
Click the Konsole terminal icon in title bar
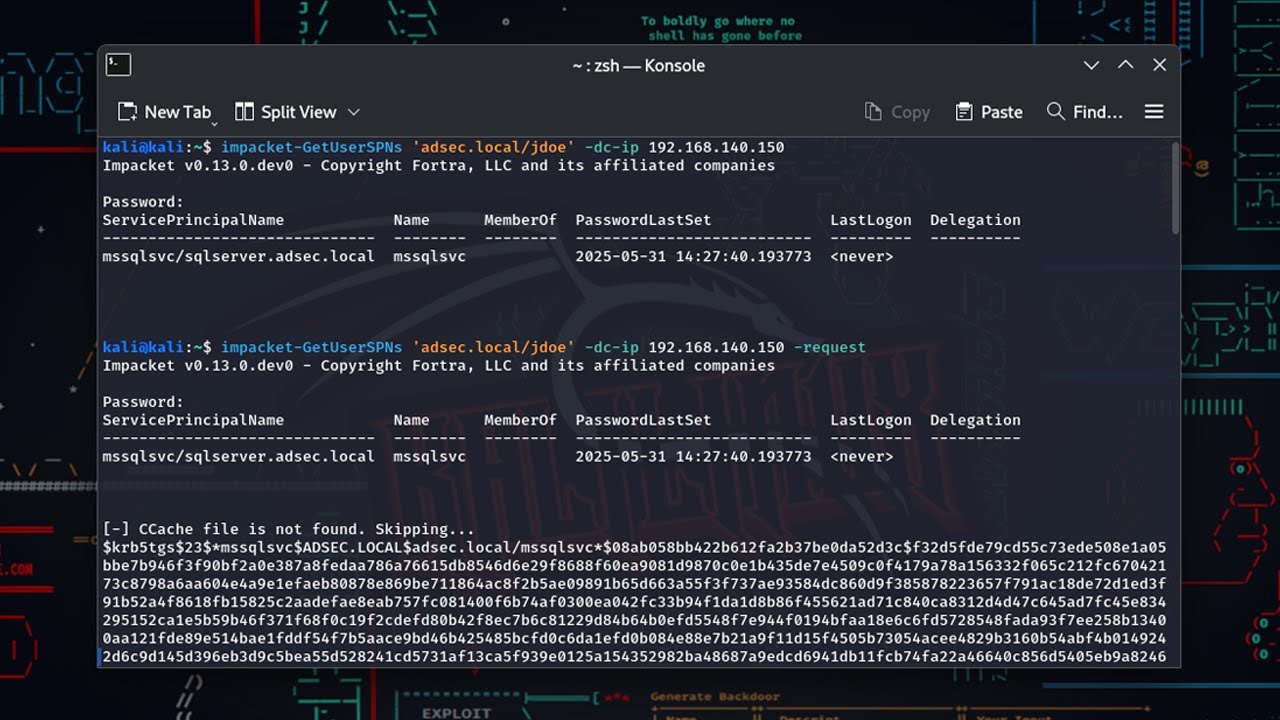(118, 65)
